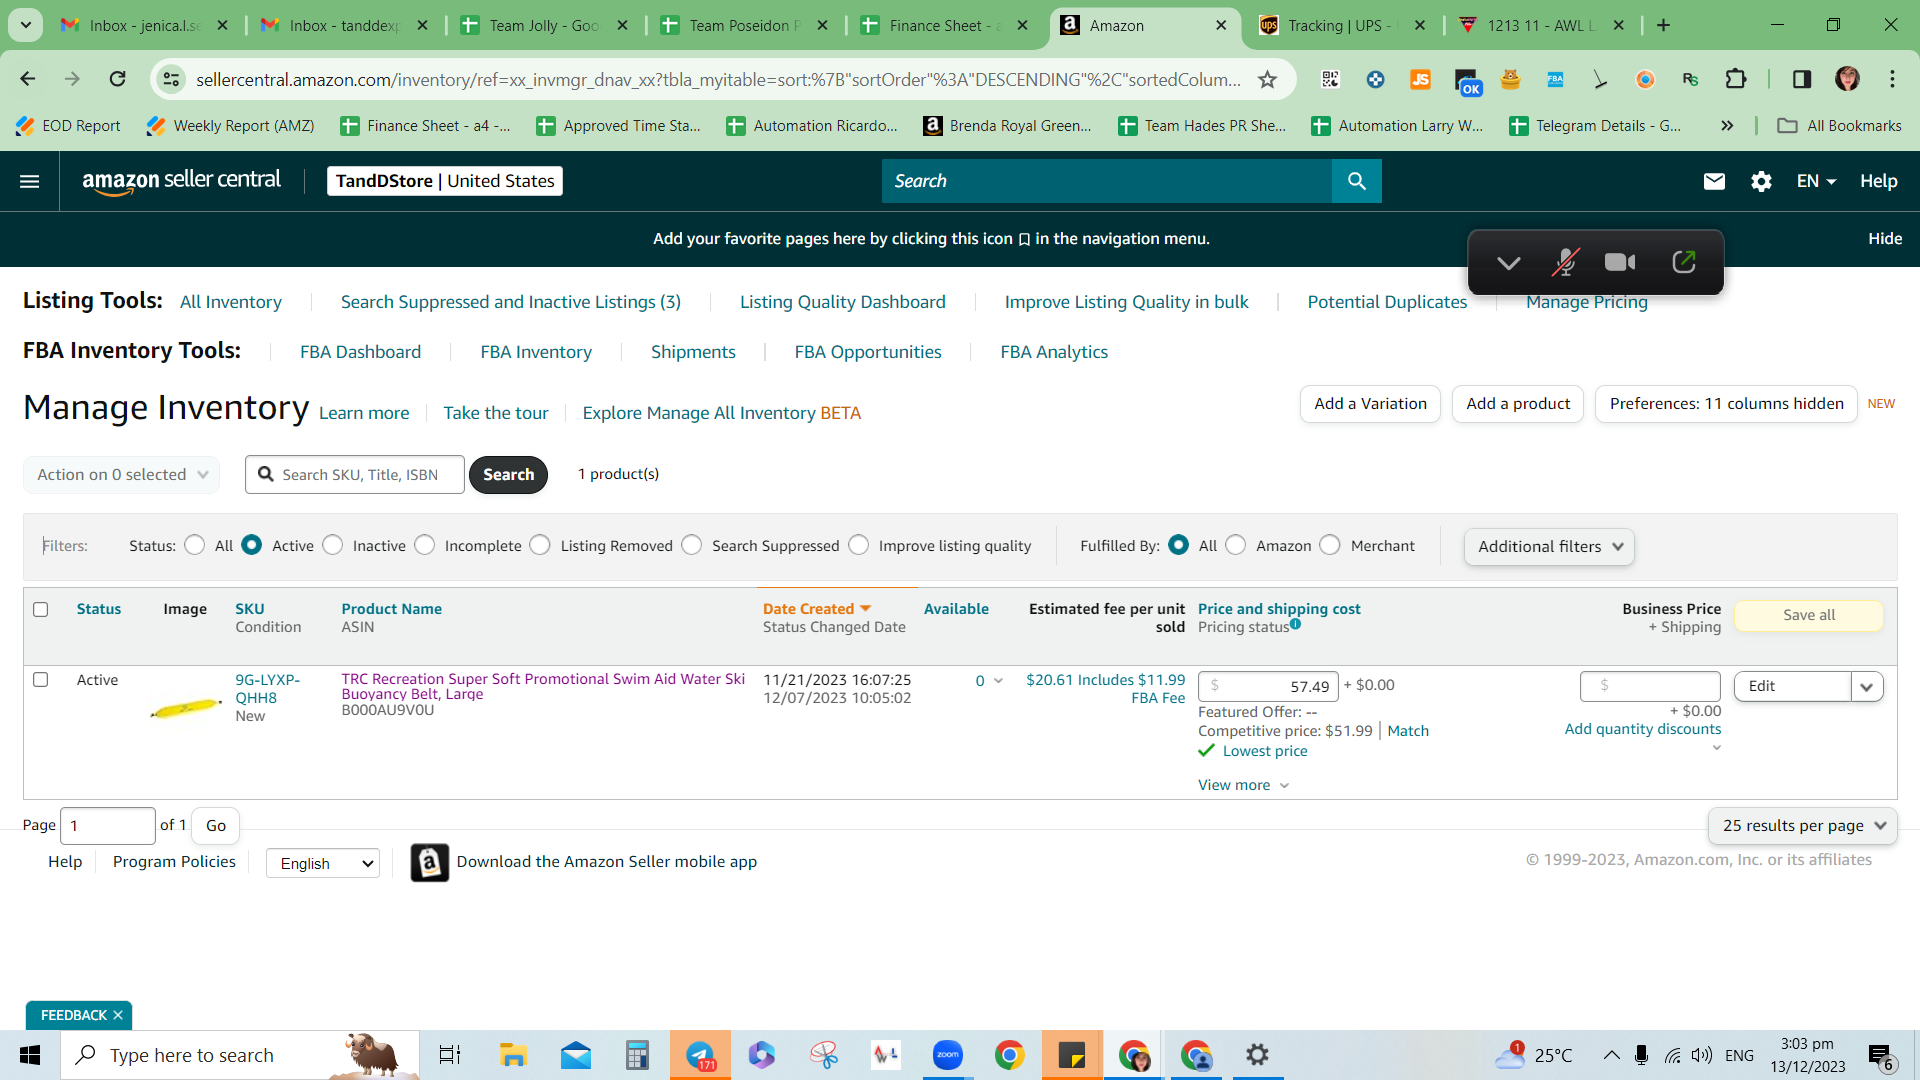The height and width of the screenshot is (1080, 1920).
Task: Open the FBA Inventory tool link
Action: coord(536,352)
